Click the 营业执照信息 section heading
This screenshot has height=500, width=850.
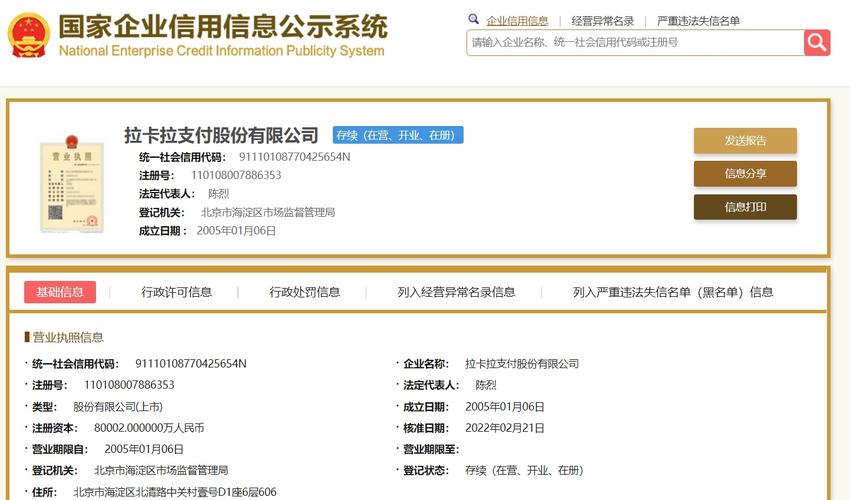click(x=68, y=337)
